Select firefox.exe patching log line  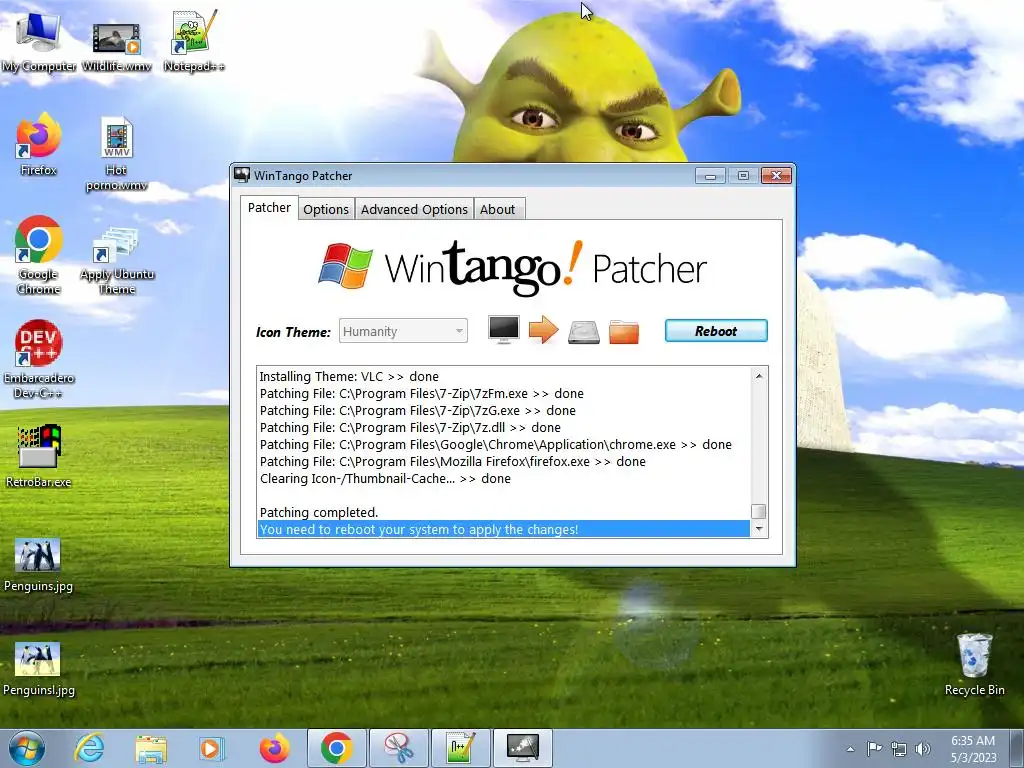click(x=453, y=462)
